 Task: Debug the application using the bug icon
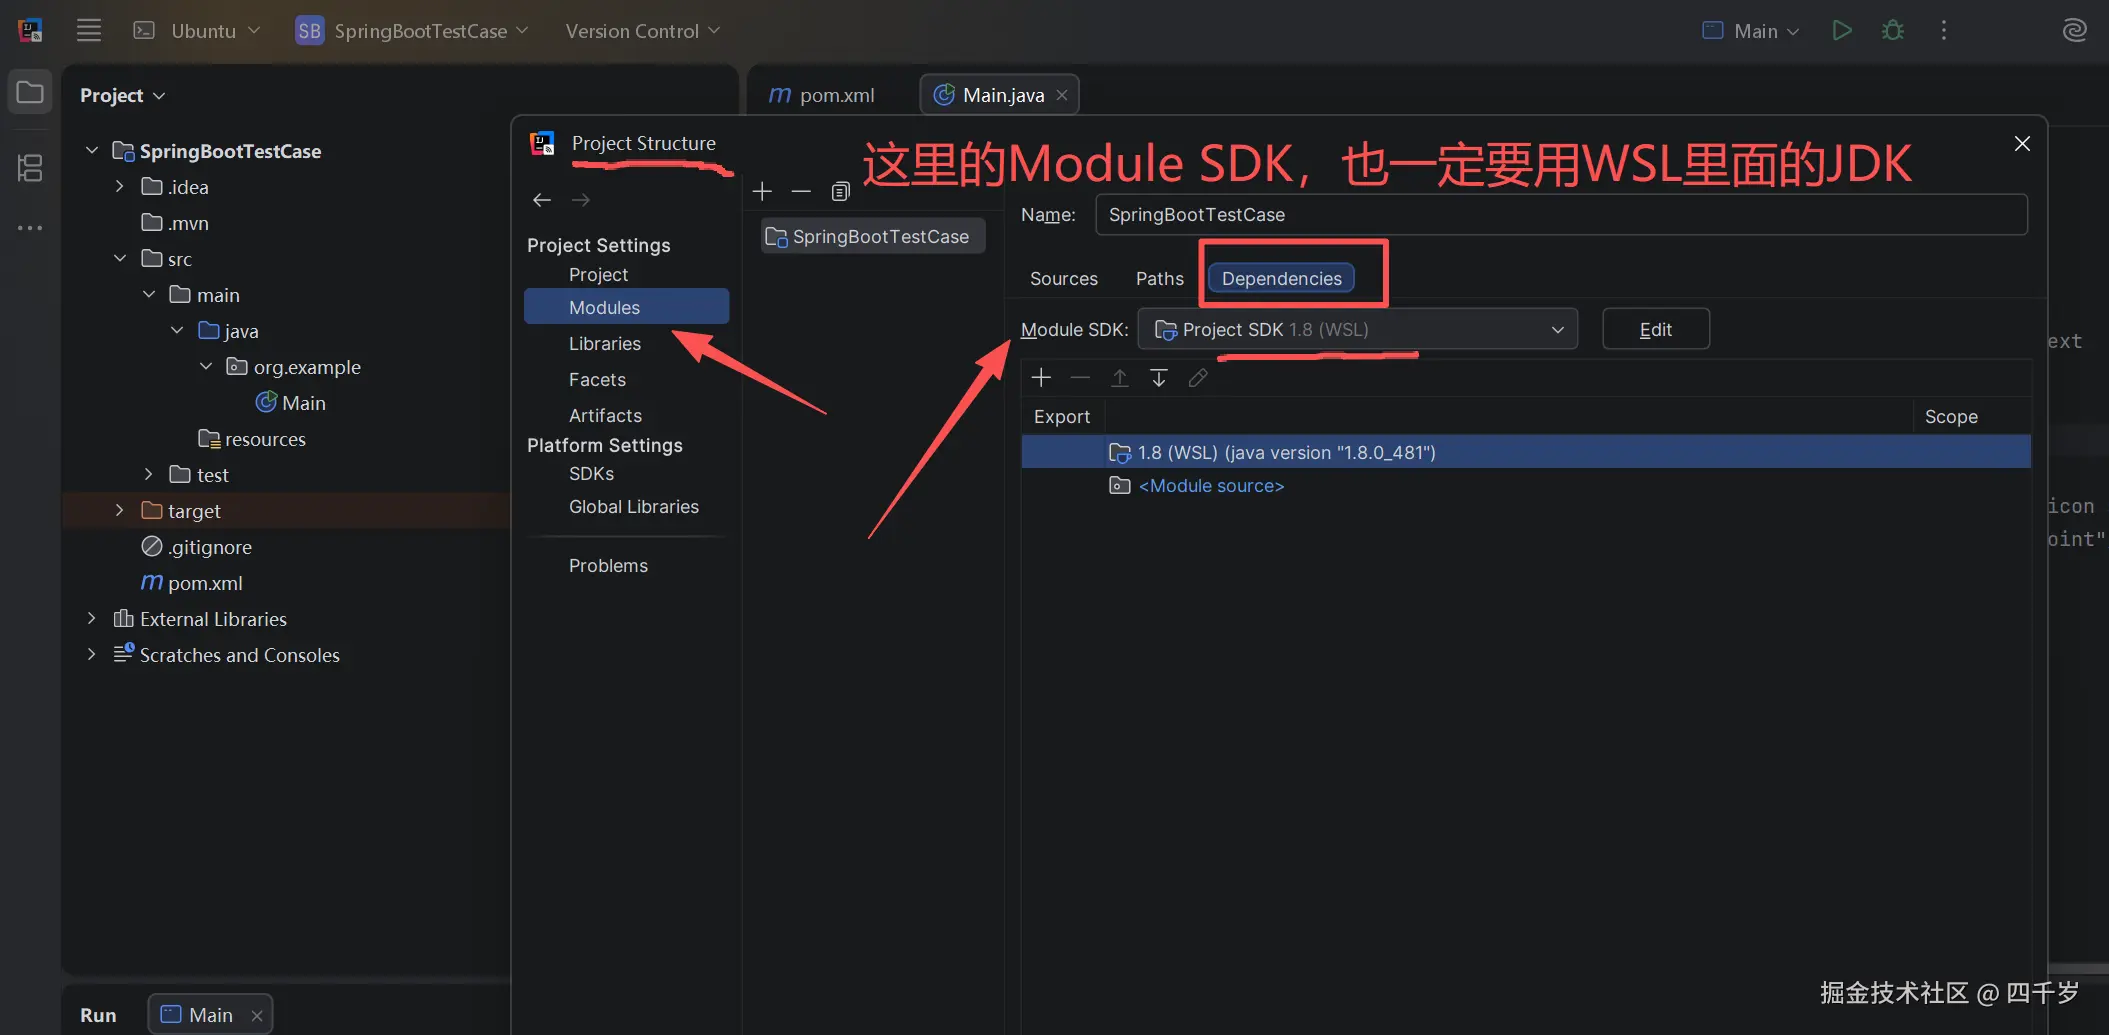tap(1891, 30)
